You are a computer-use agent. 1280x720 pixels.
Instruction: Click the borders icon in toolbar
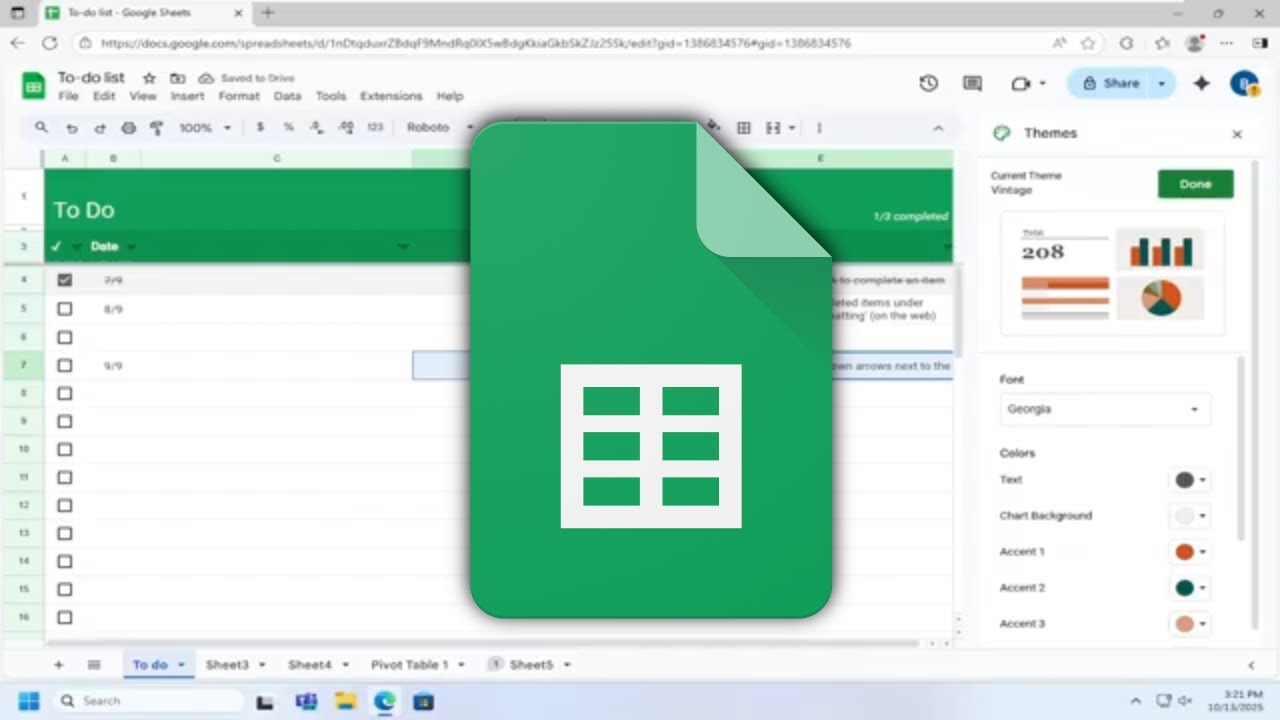(x=743, y=128)
